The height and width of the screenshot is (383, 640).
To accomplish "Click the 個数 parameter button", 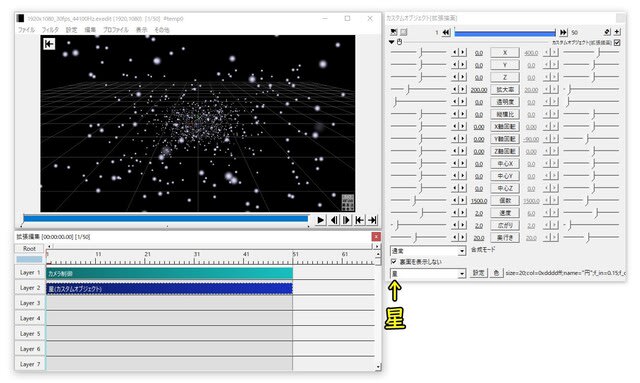I will [x=505, y=200].
